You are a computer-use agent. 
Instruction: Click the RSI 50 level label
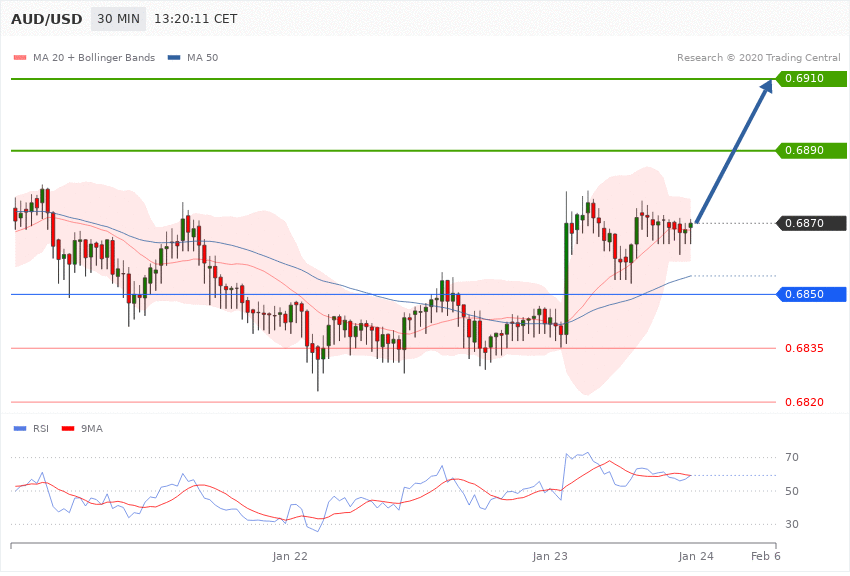[792, 491]
